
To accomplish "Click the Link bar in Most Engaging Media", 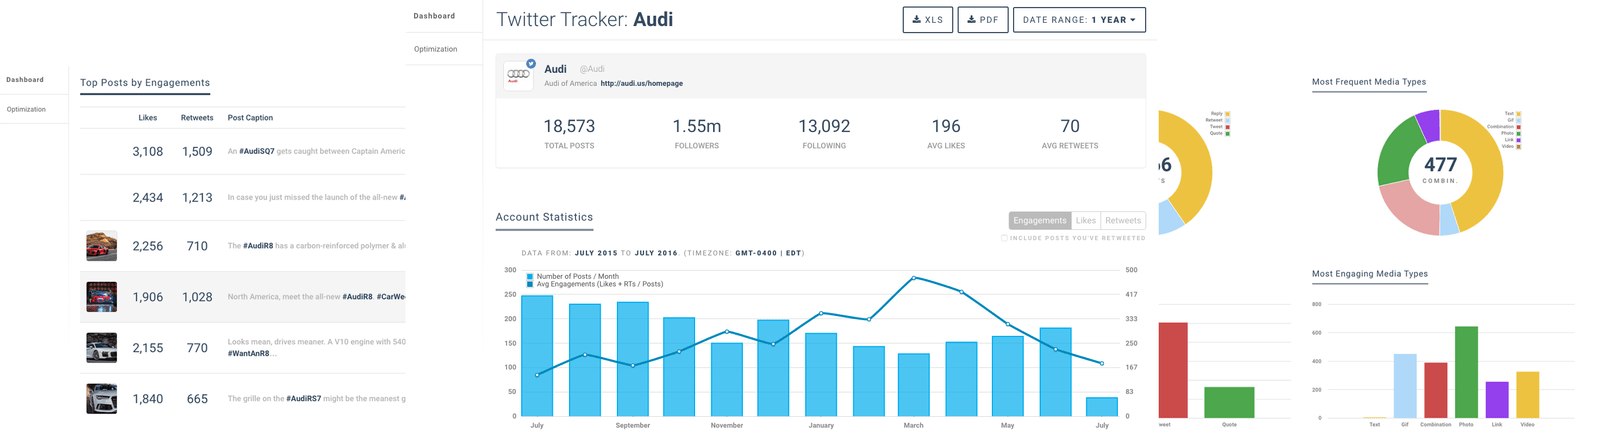I will (x=1497, y=400).
